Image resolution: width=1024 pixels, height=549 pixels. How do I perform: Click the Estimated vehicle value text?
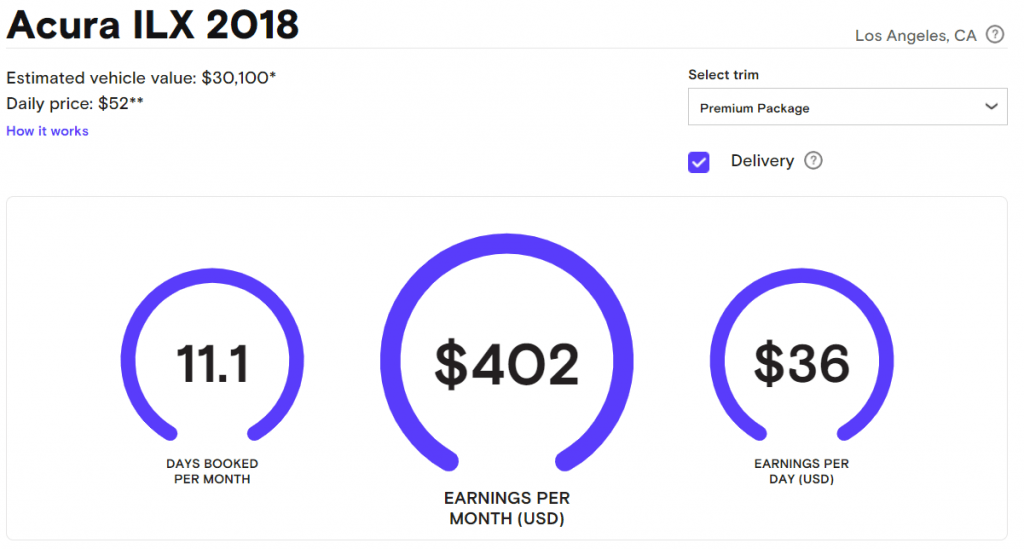[141, 78]
